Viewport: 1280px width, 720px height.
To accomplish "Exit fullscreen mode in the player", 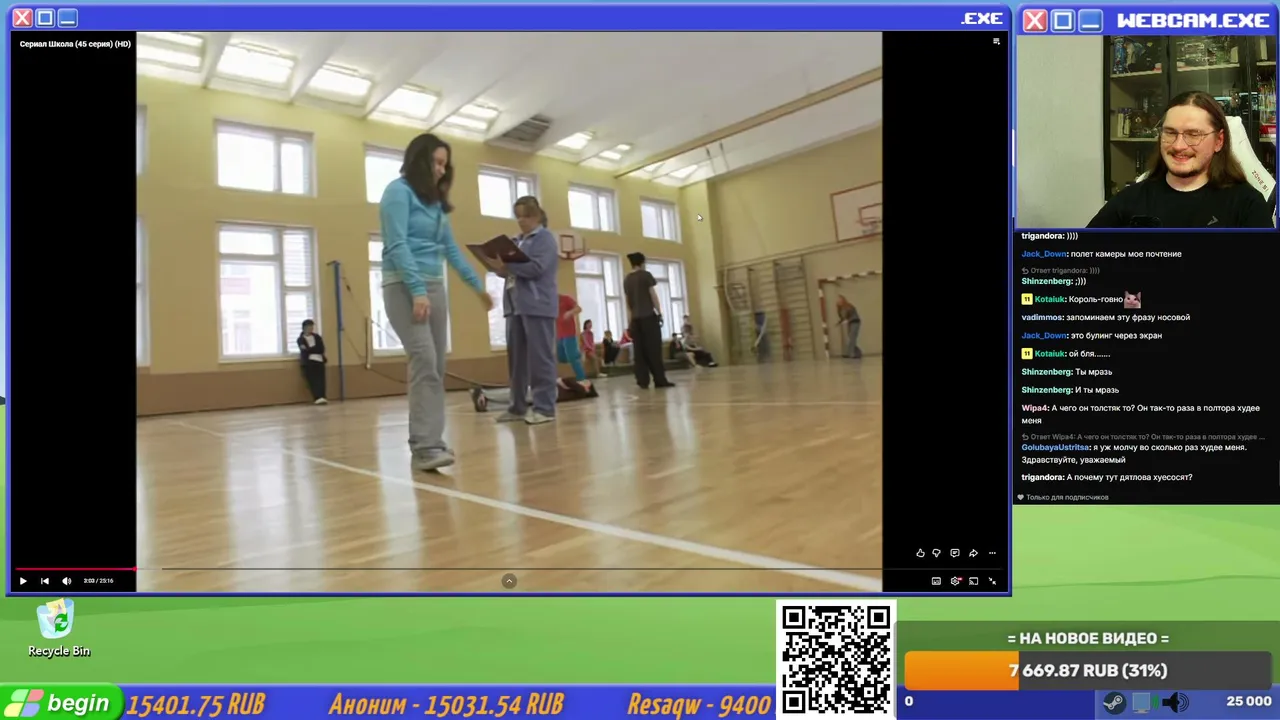I will click(x=992, y=581).
